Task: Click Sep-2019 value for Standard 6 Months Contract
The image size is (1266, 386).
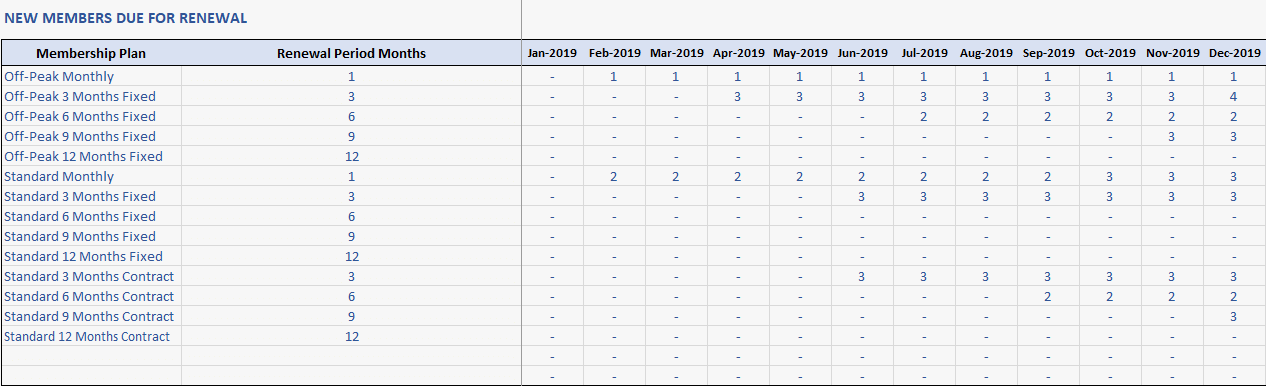Action: (x=1048, y=296)
